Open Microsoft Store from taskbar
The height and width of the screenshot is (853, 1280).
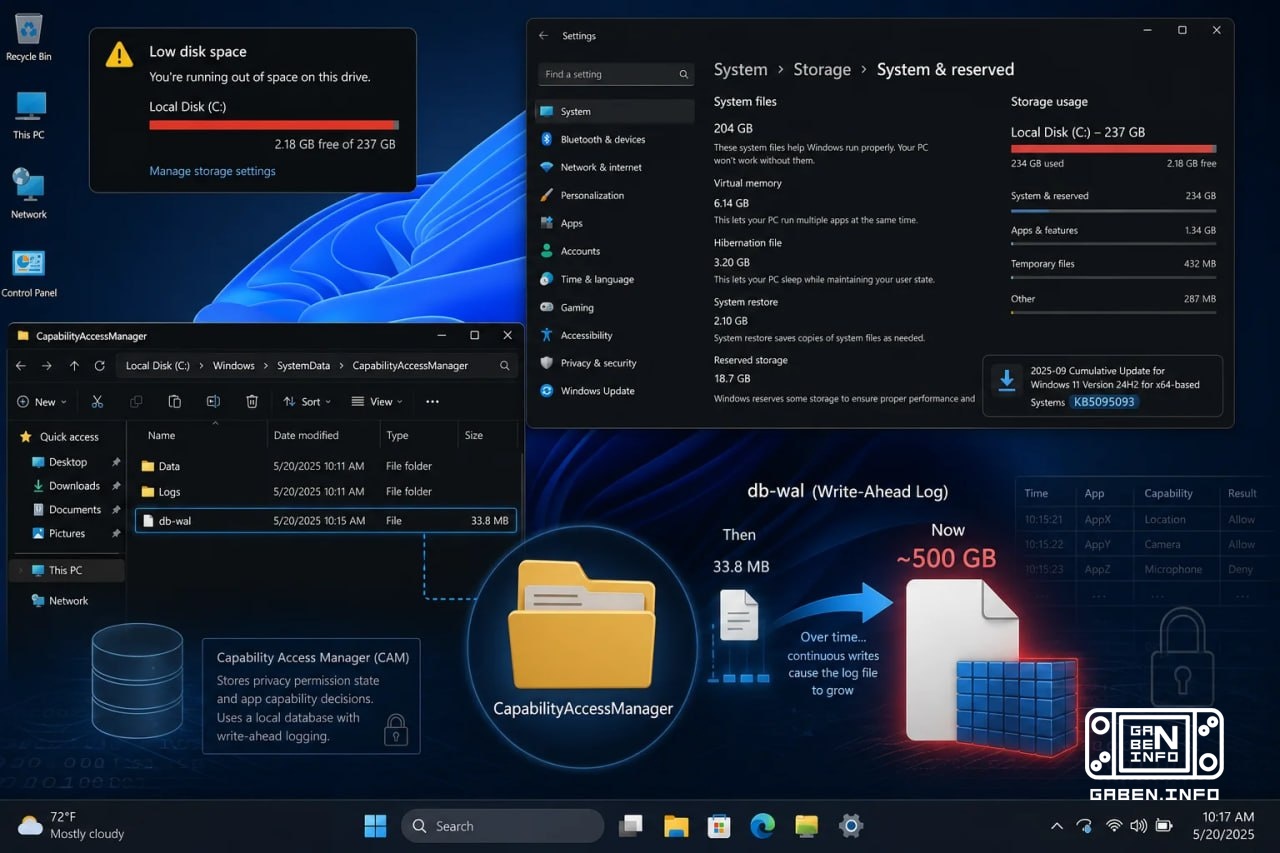point(719,826)
